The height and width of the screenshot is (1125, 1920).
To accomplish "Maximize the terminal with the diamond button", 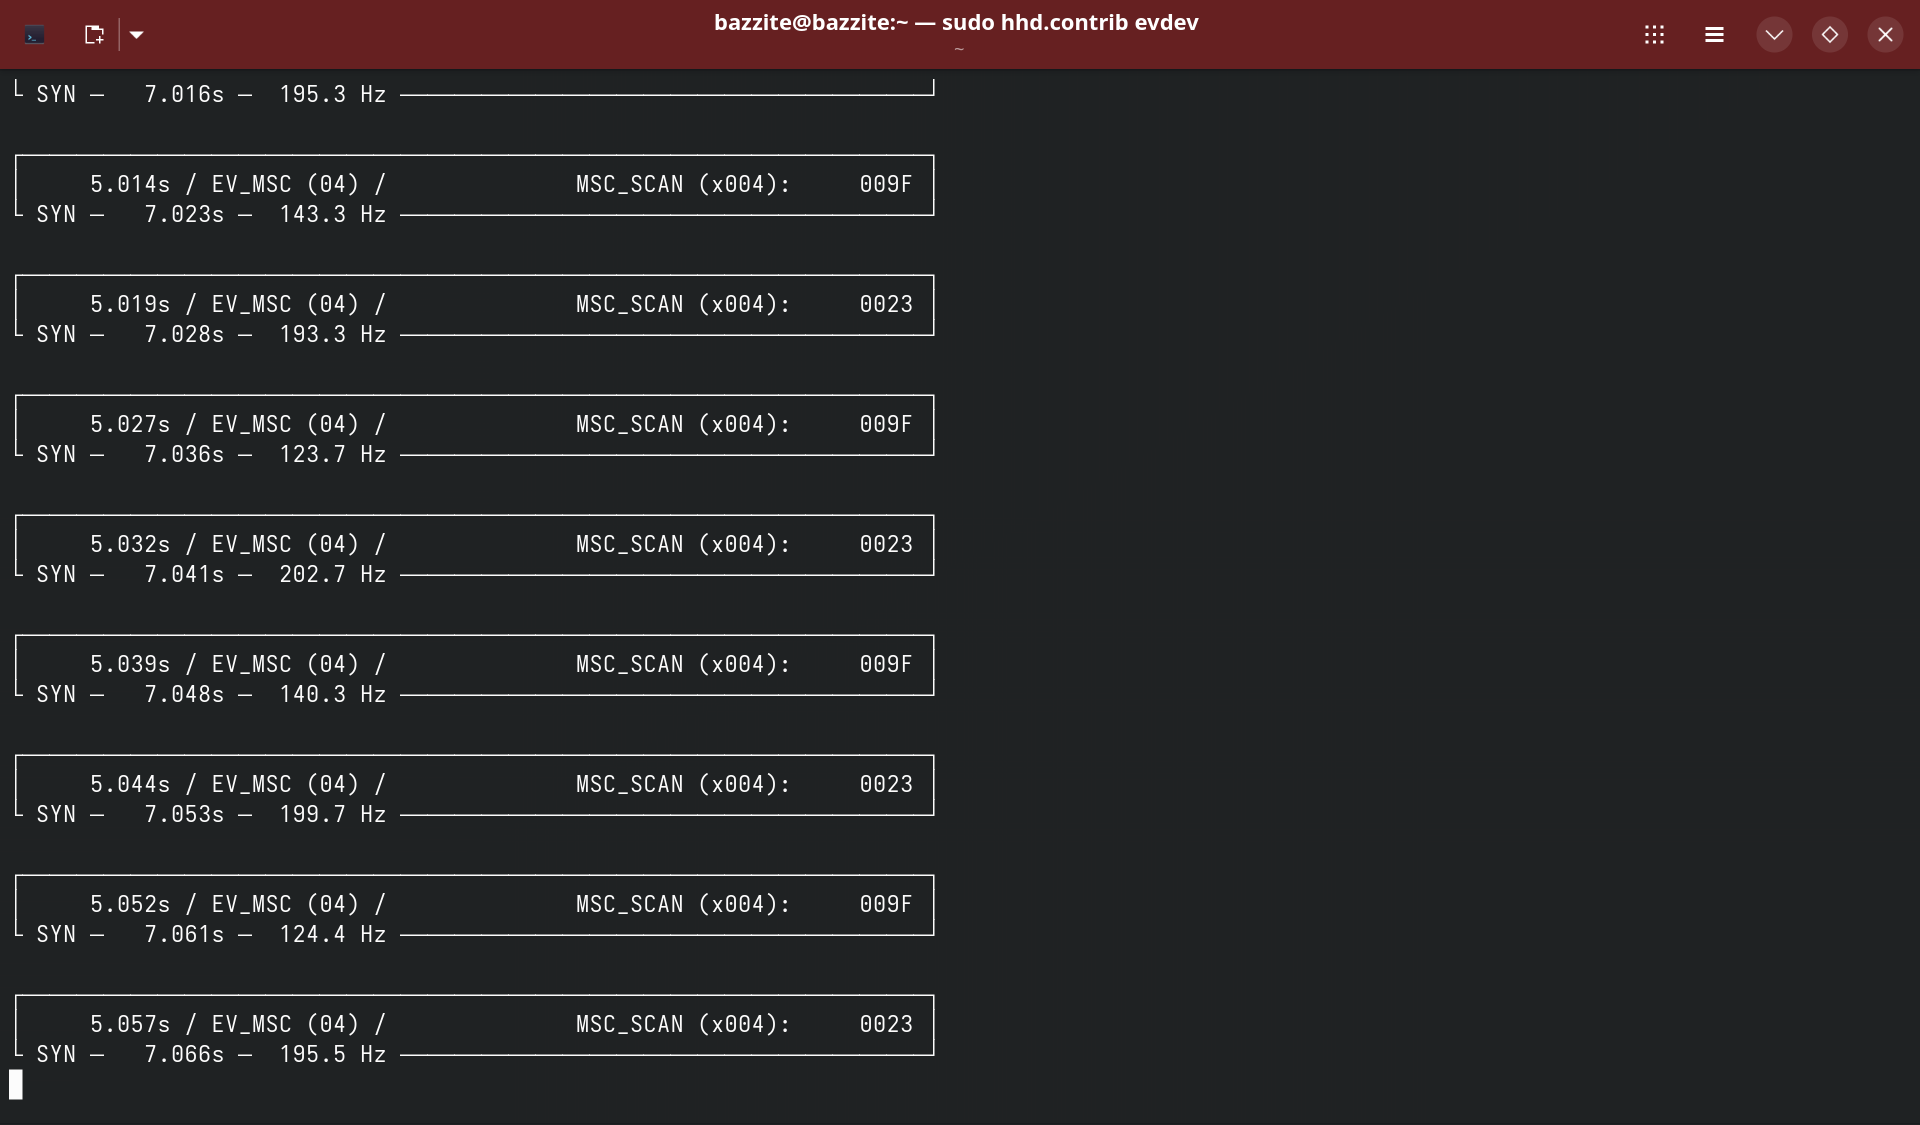I will click(1829, 35).
